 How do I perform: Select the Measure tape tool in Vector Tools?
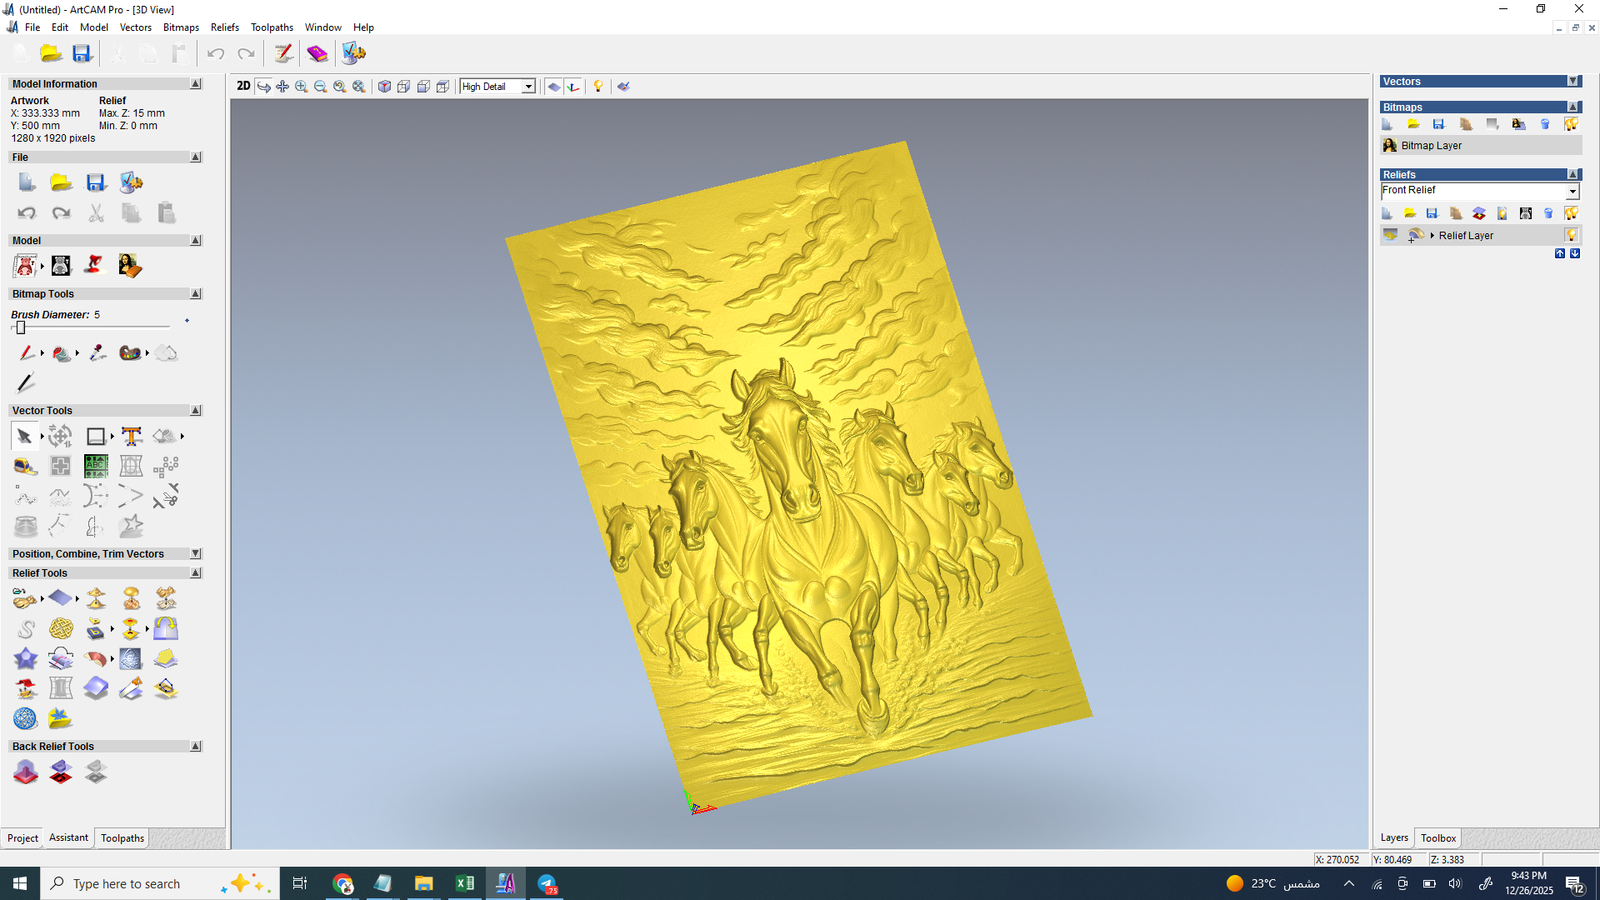pyautogui.click(x=25, y=466)
